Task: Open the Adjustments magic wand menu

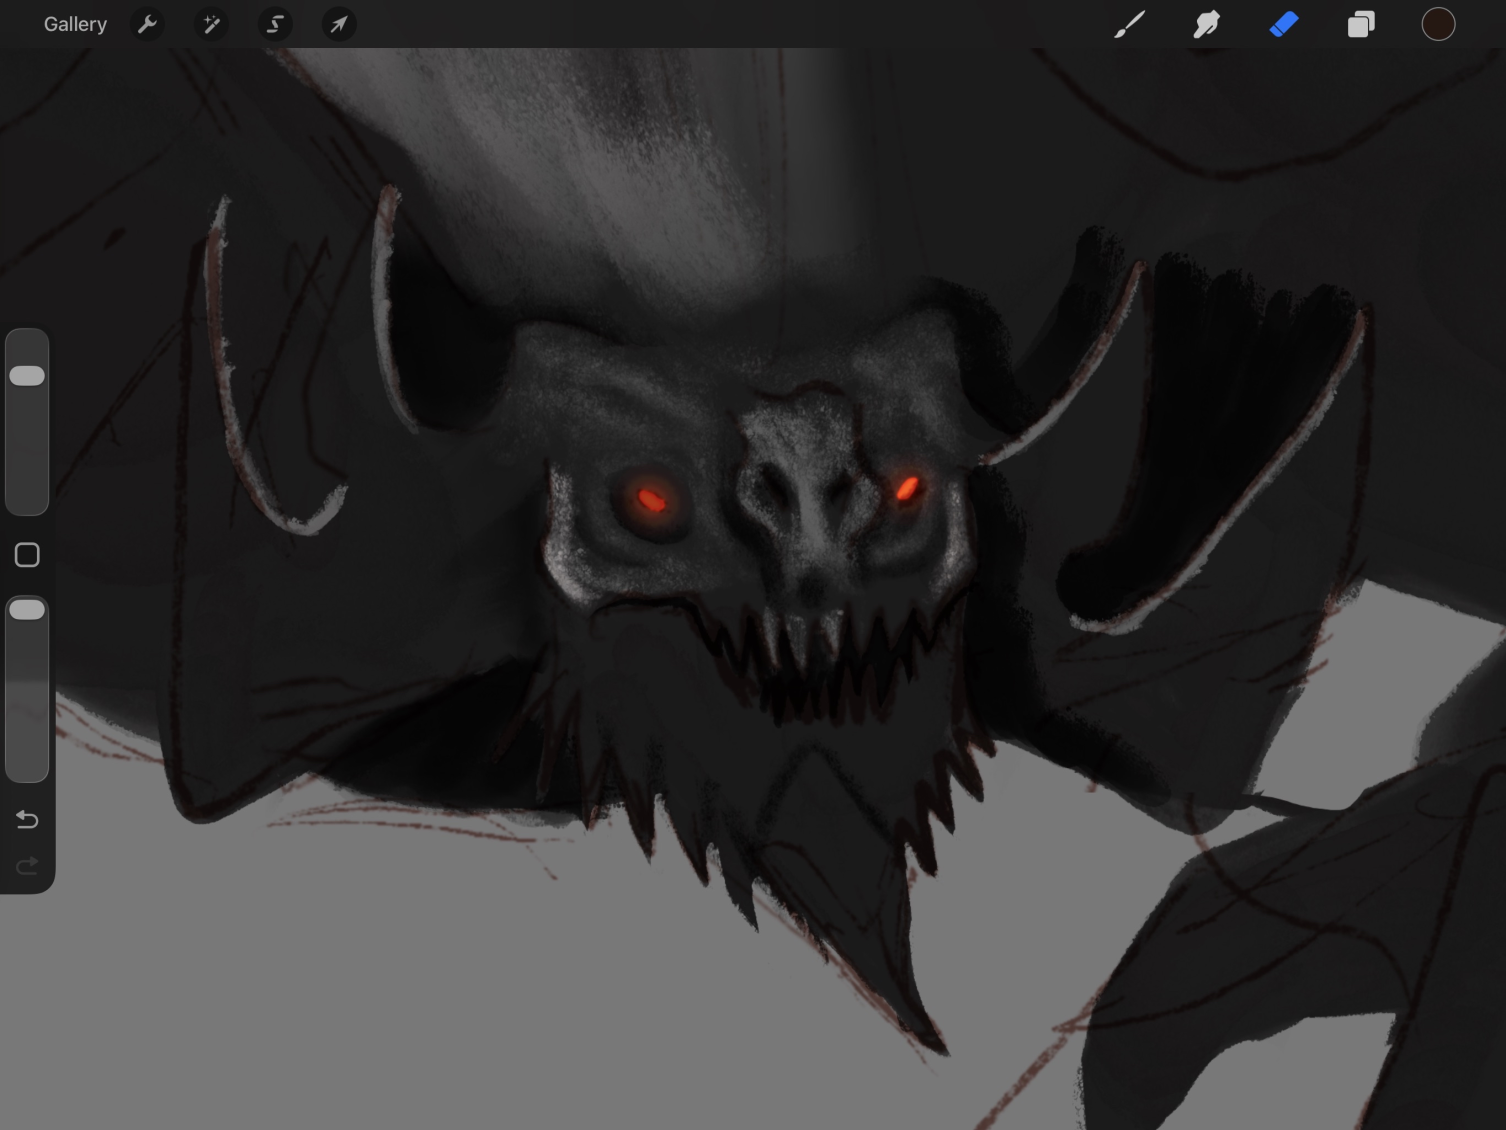Action: (x=211, y=24)
